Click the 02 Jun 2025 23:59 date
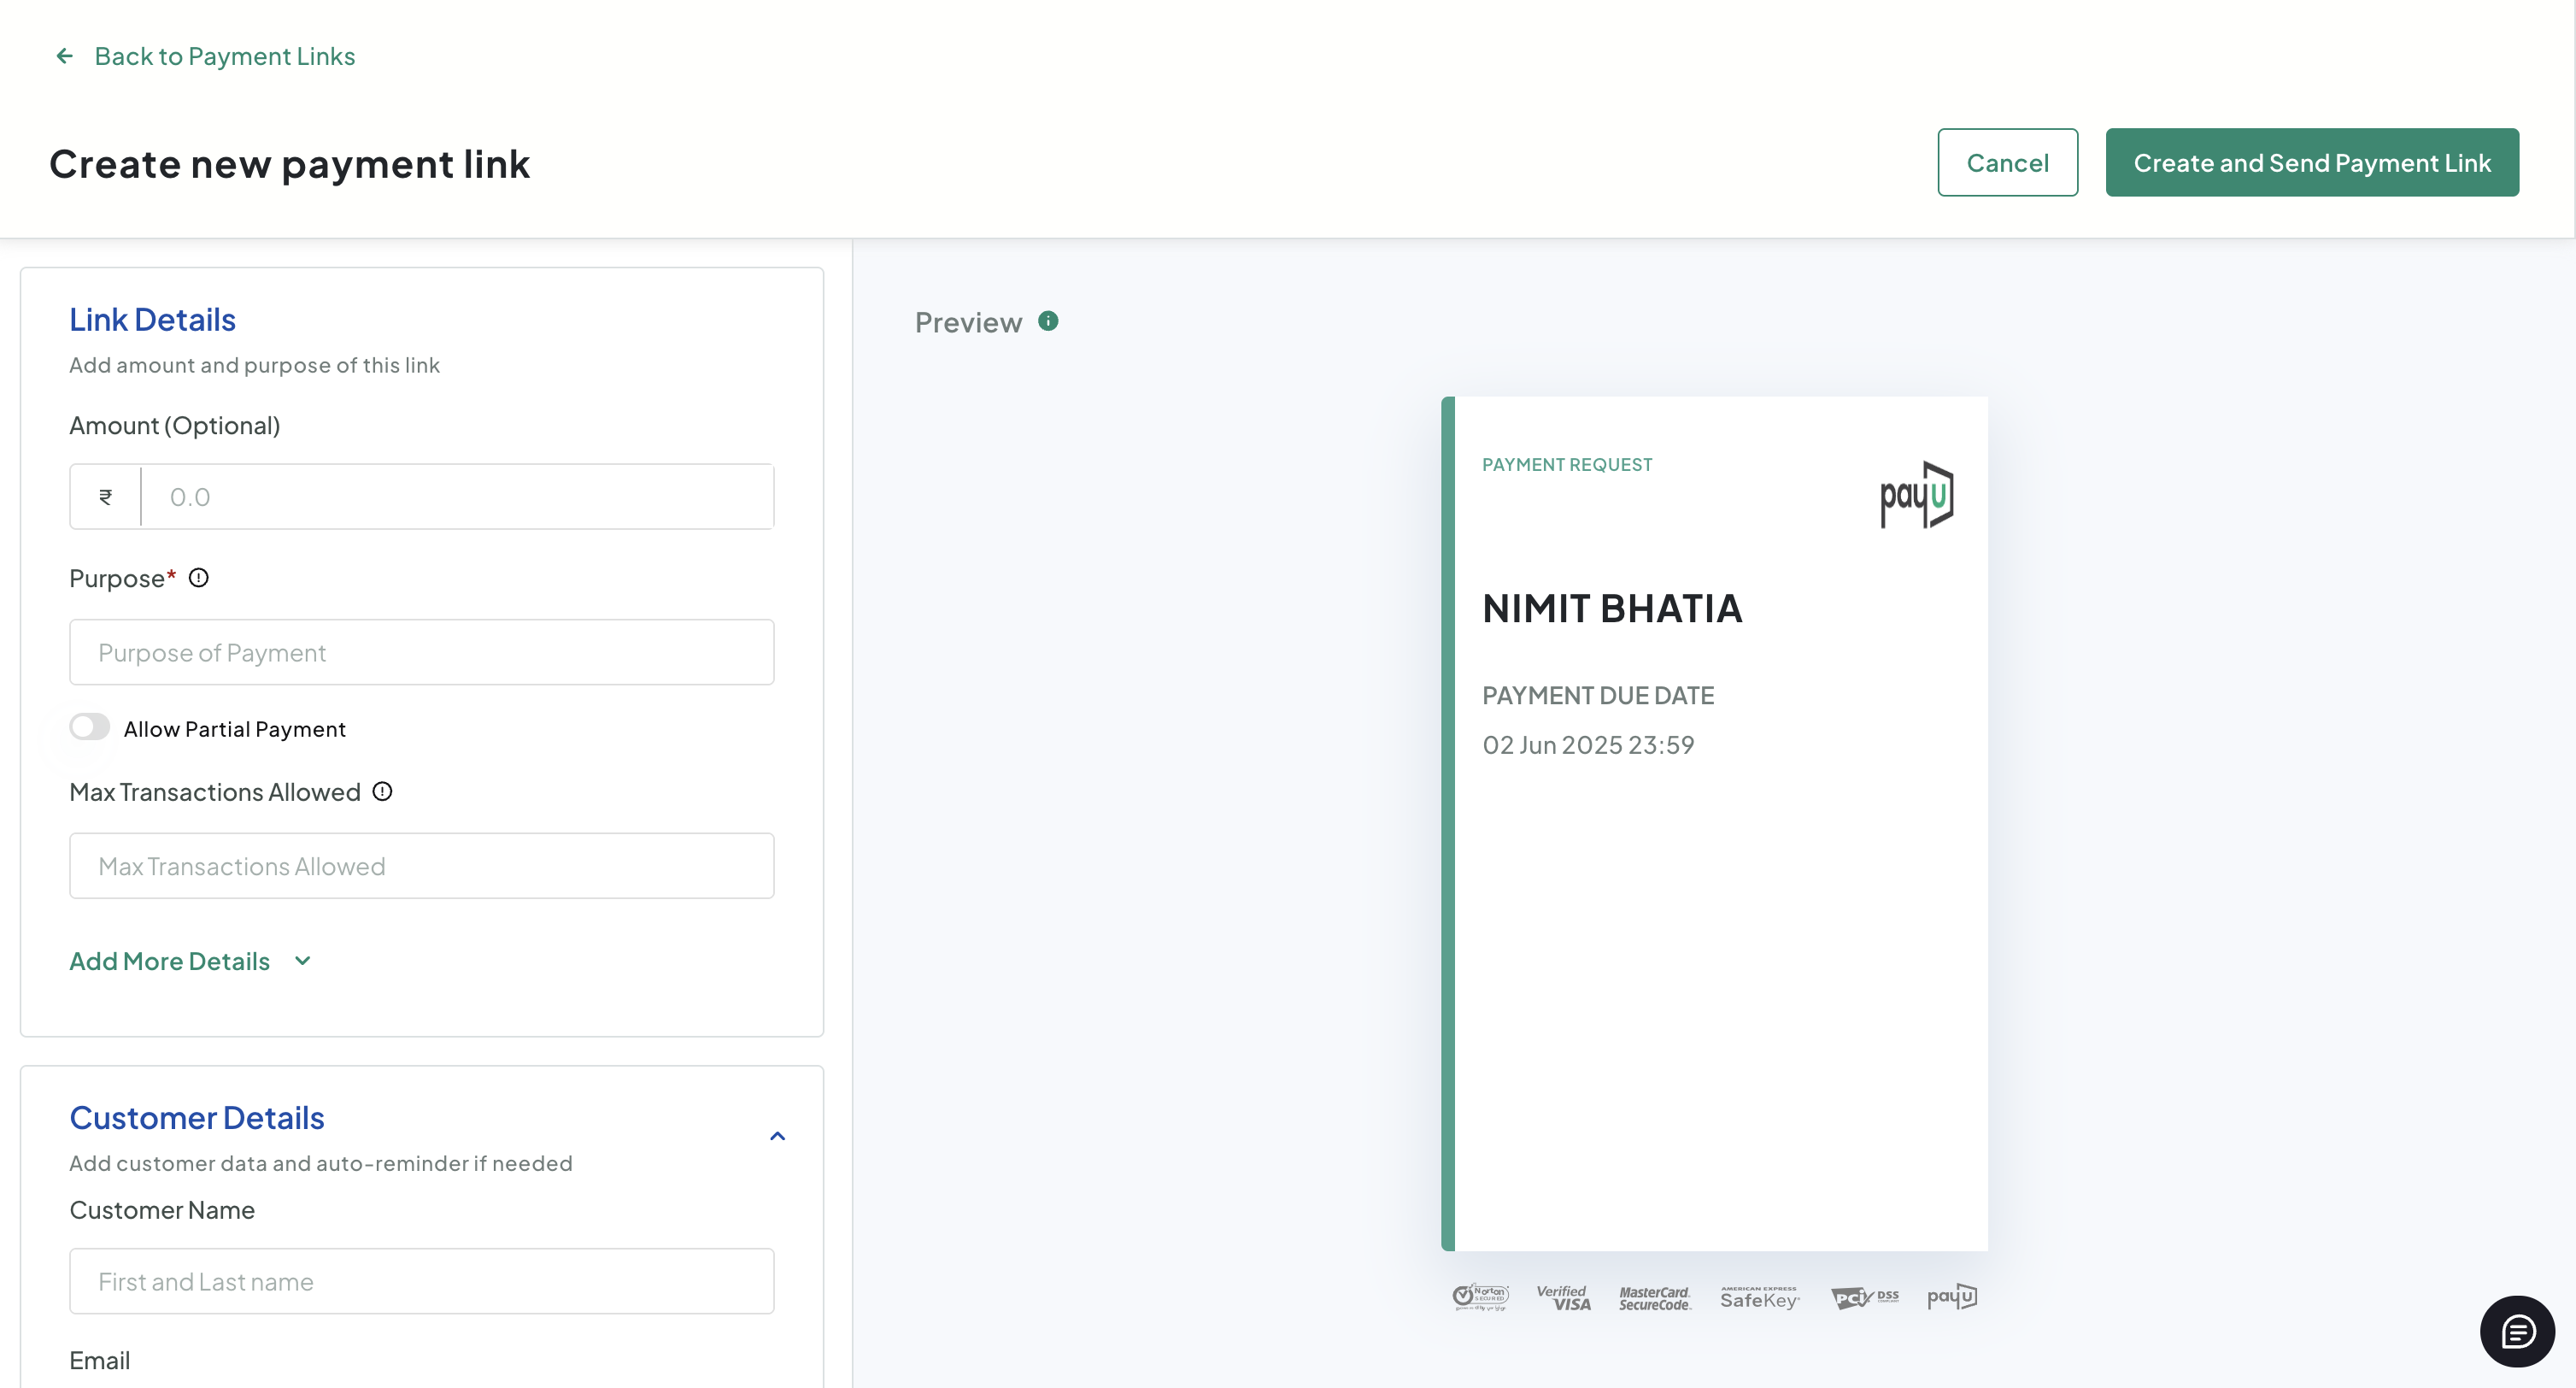Image resolution: width=2576 pixels, height=1388 pixels. [1588, 745]
